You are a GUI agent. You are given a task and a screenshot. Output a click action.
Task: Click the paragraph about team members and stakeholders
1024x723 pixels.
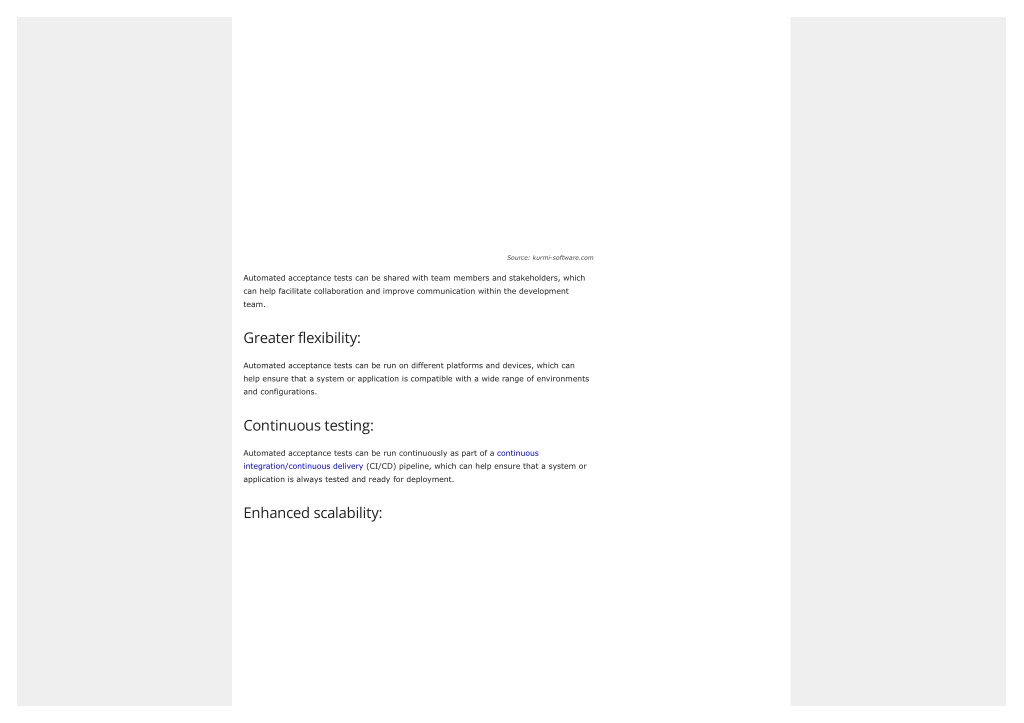point(415,291)
